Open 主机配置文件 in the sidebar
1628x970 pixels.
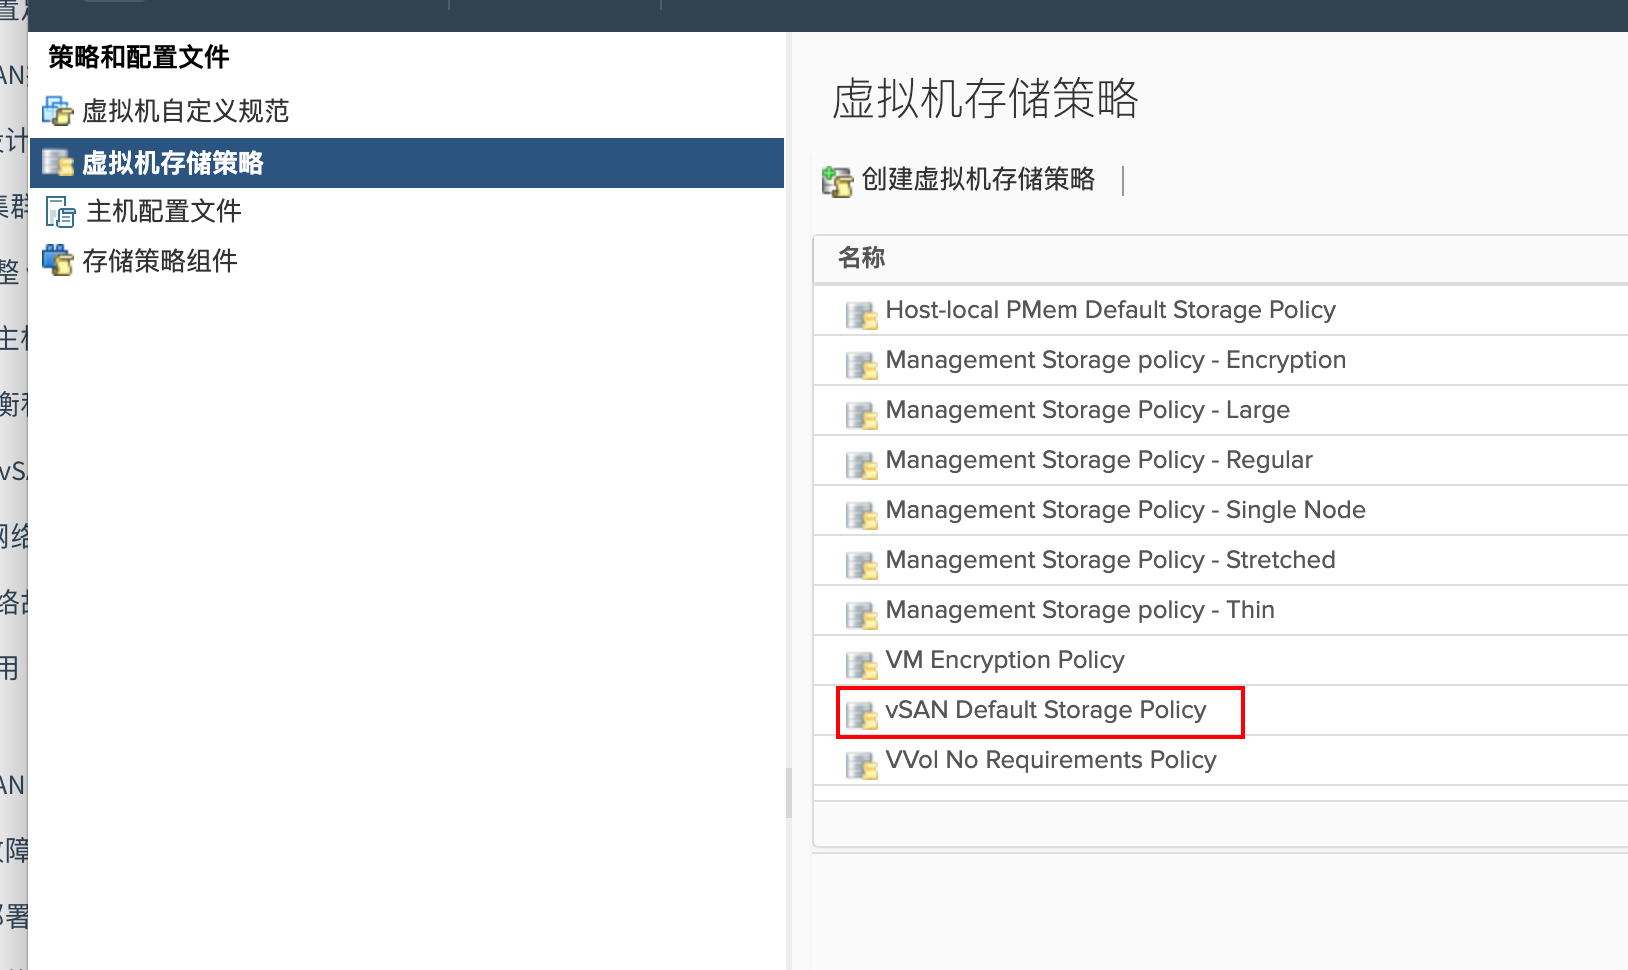(164, 211)
